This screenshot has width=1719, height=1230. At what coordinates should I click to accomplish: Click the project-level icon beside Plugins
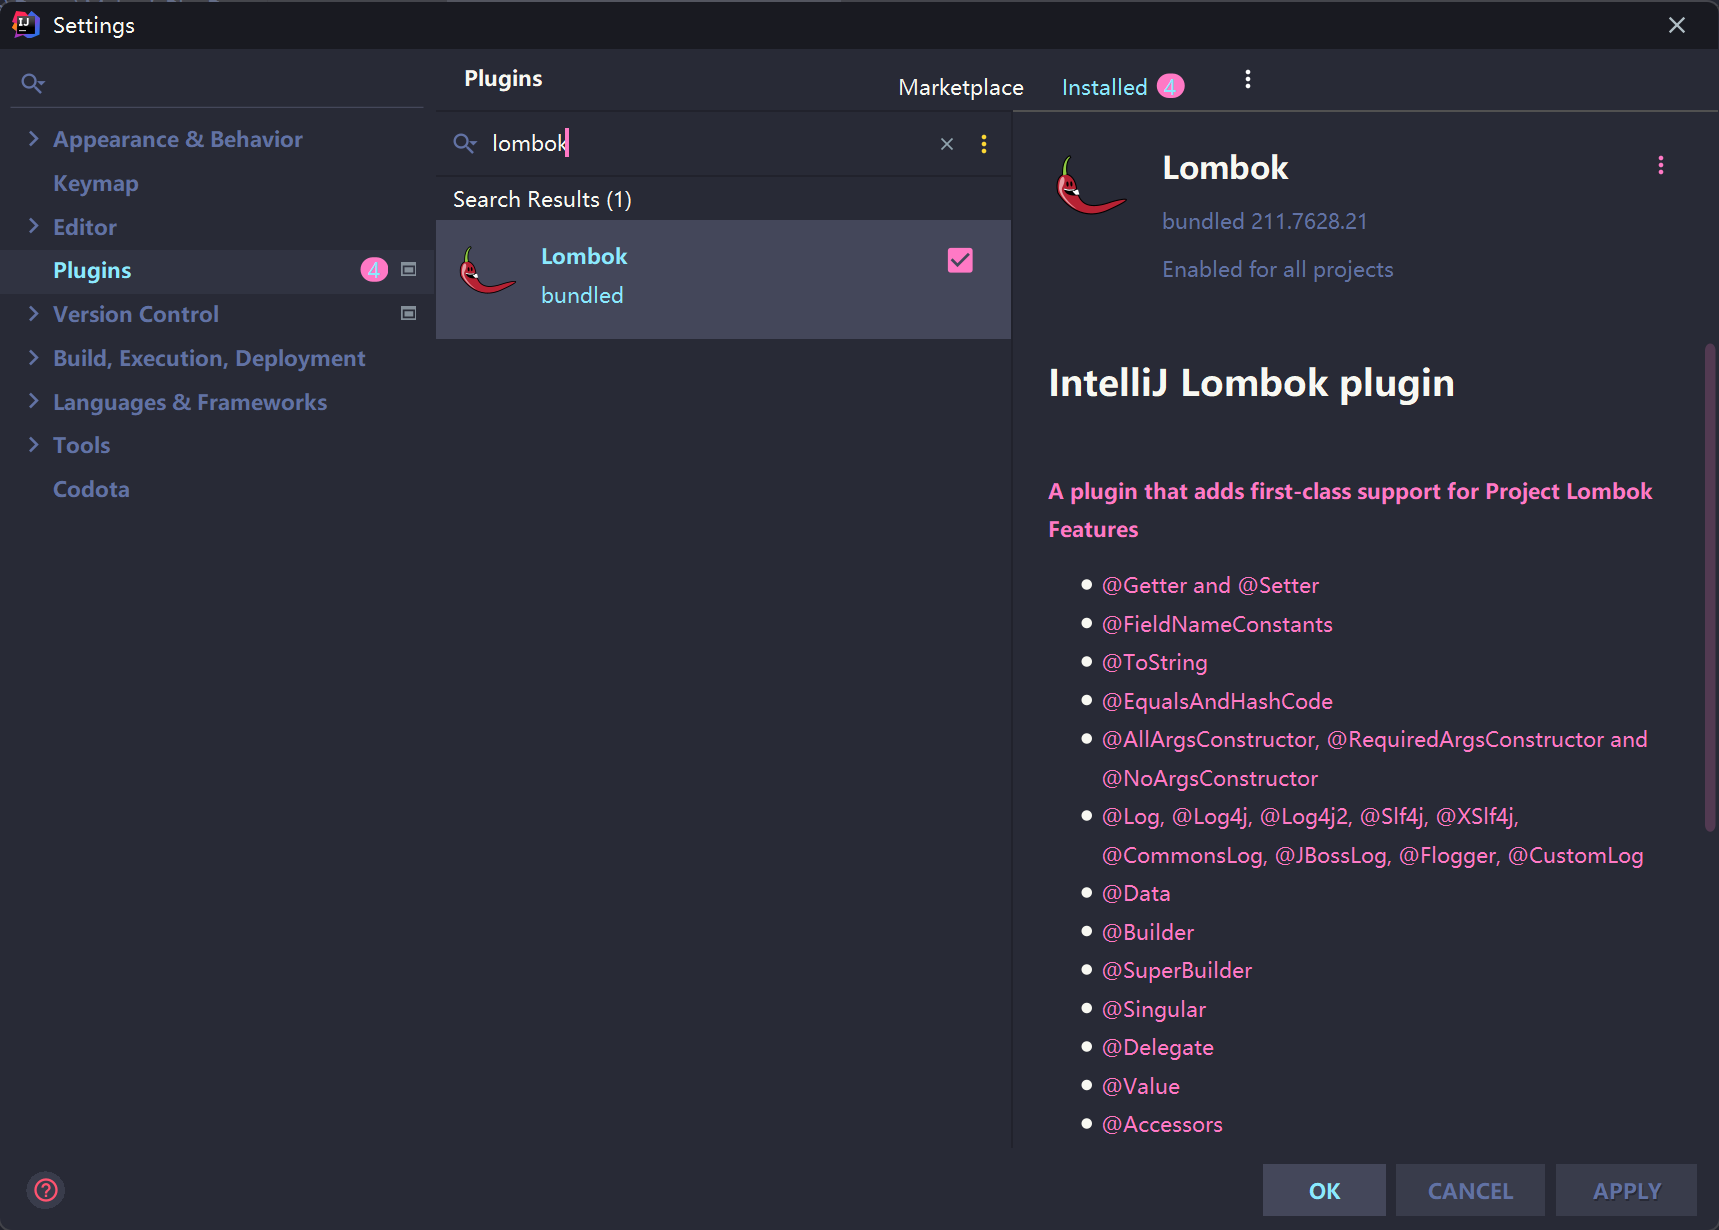pyautogui.click(x=408, y=269)
